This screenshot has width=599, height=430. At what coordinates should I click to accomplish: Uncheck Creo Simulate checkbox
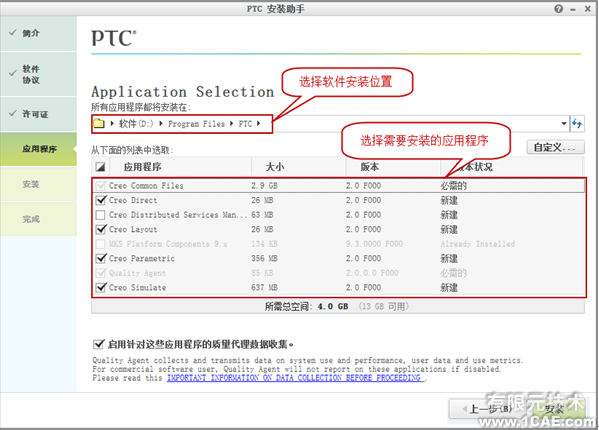click(x=101, y=288)
